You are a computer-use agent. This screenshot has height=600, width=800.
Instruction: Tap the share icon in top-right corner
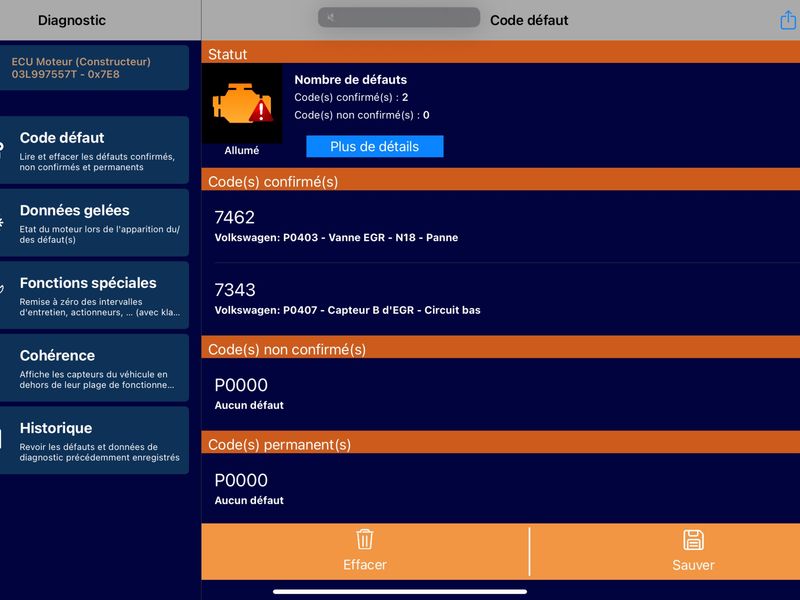pos(787,20)
